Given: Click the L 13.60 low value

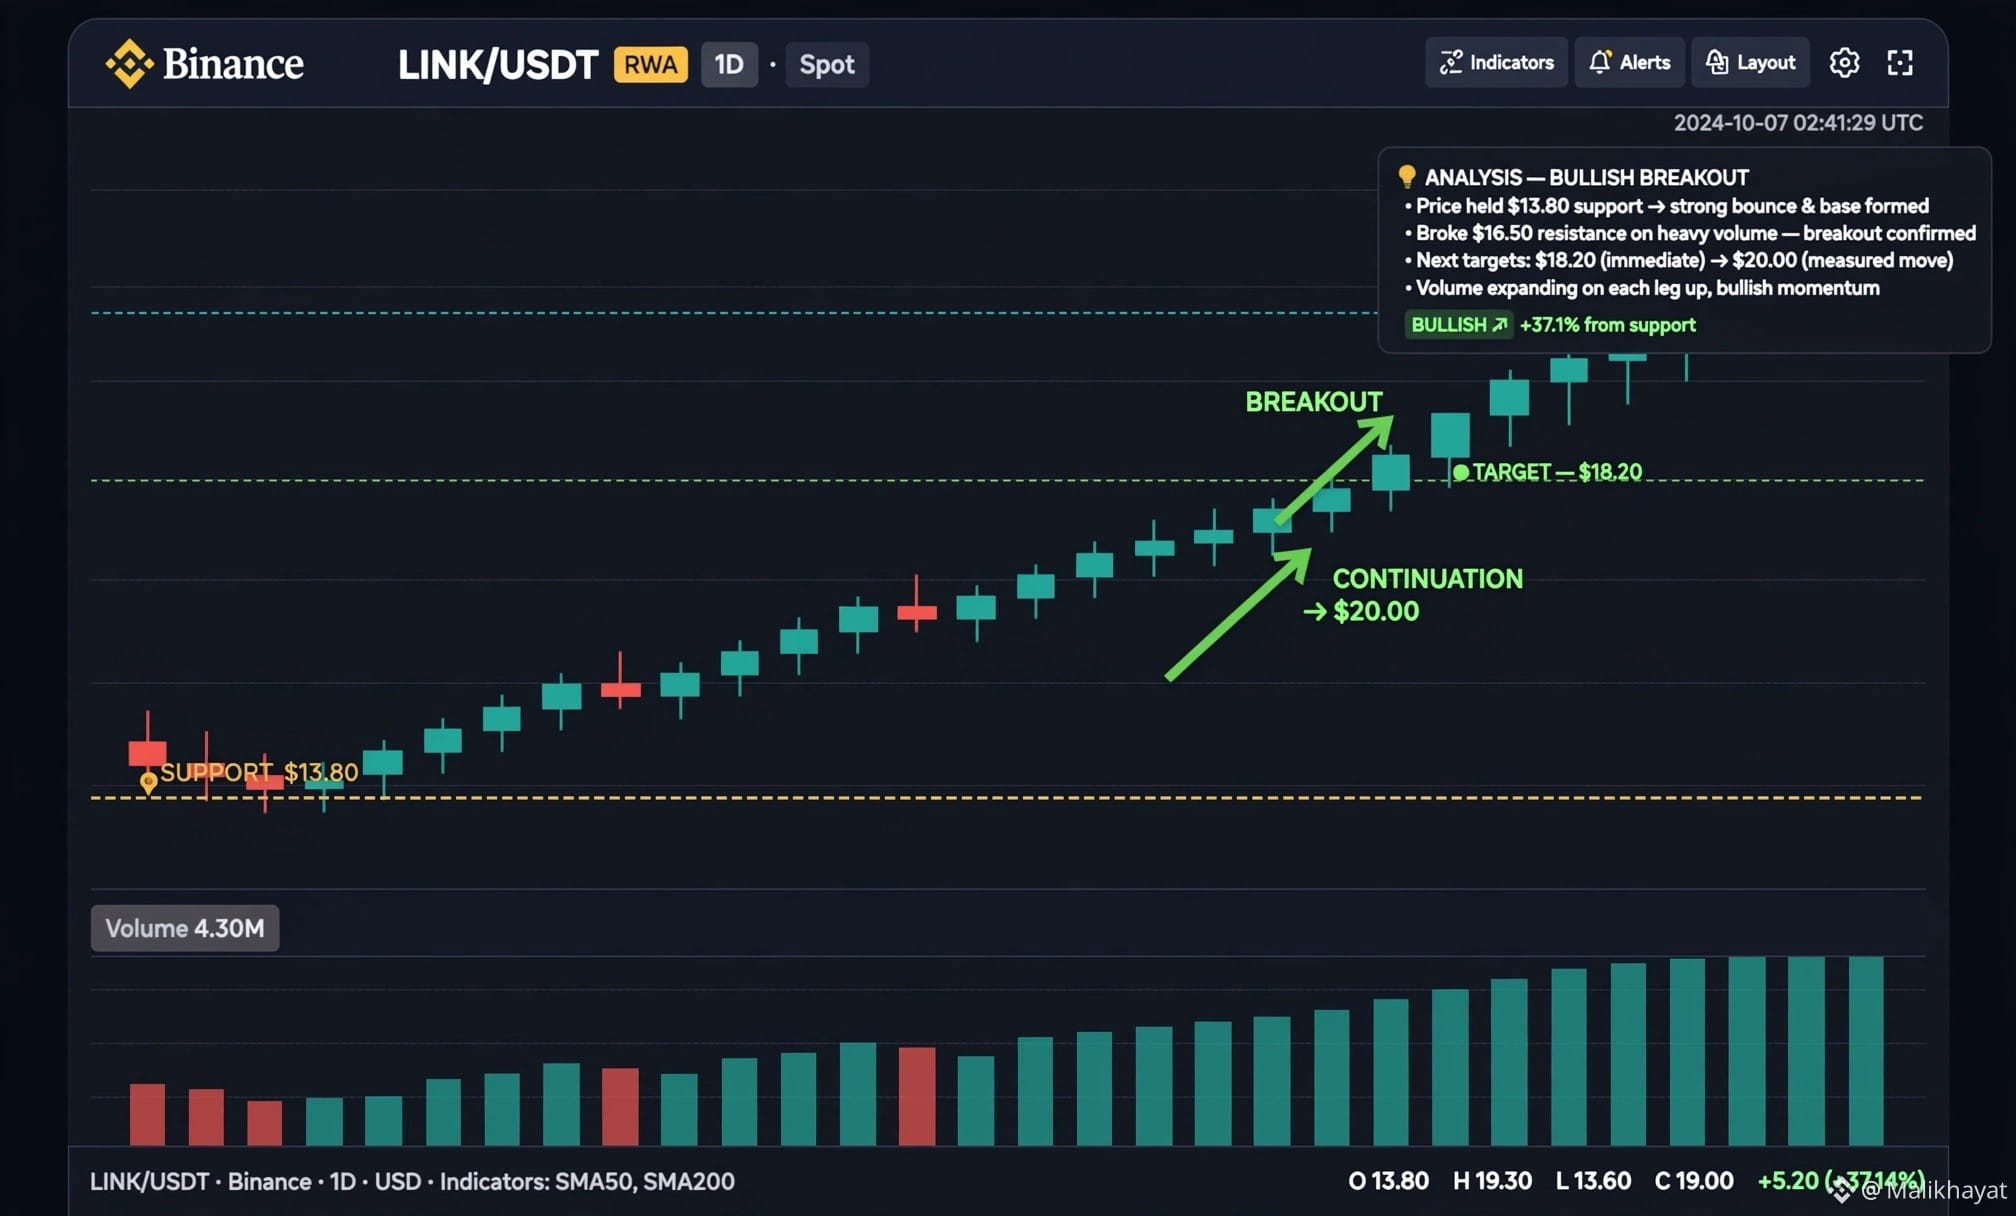Looking at the screenshot, I should [1594, 1181].
